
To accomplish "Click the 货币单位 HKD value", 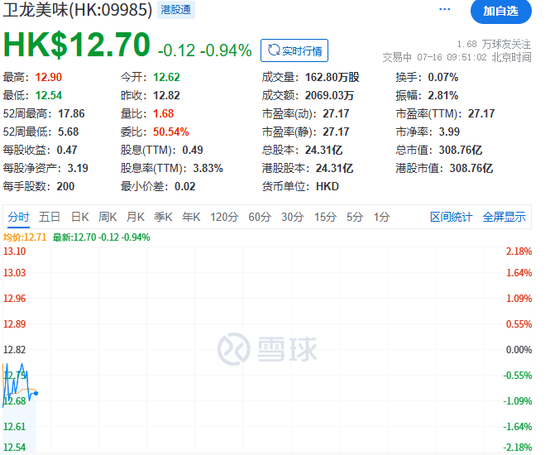I will pos(328,187).
